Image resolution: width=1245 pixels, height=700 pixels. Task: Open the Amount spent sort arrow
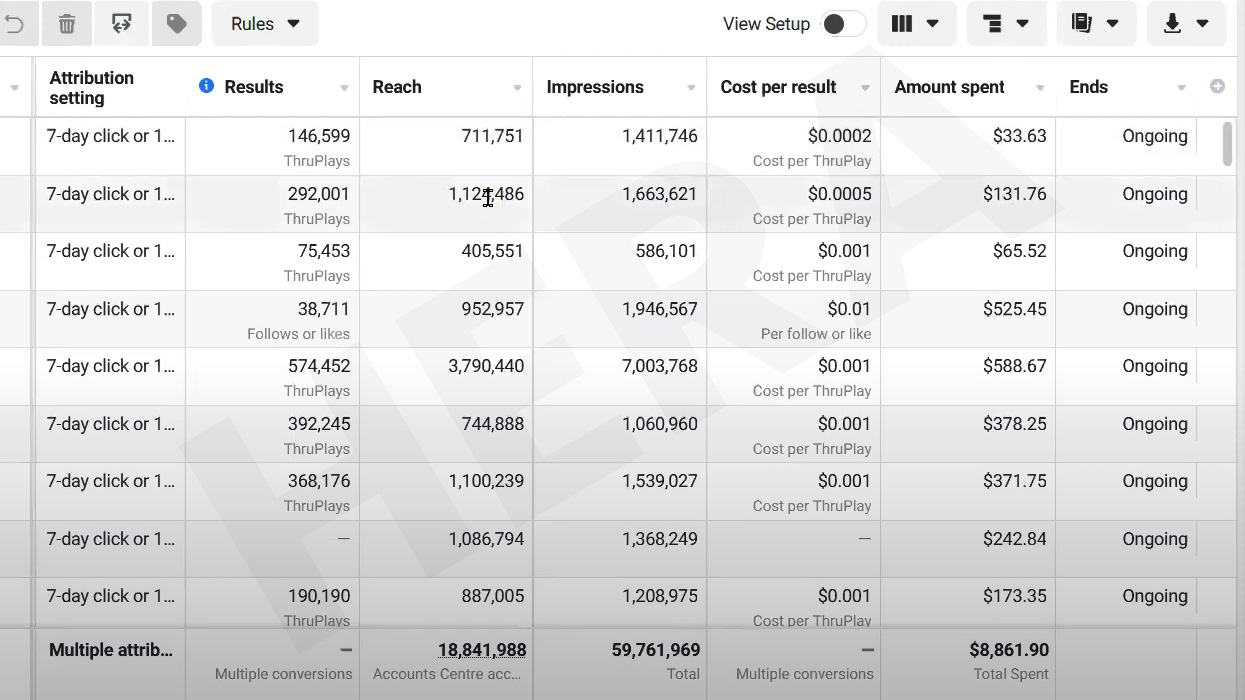point(1039,88)
